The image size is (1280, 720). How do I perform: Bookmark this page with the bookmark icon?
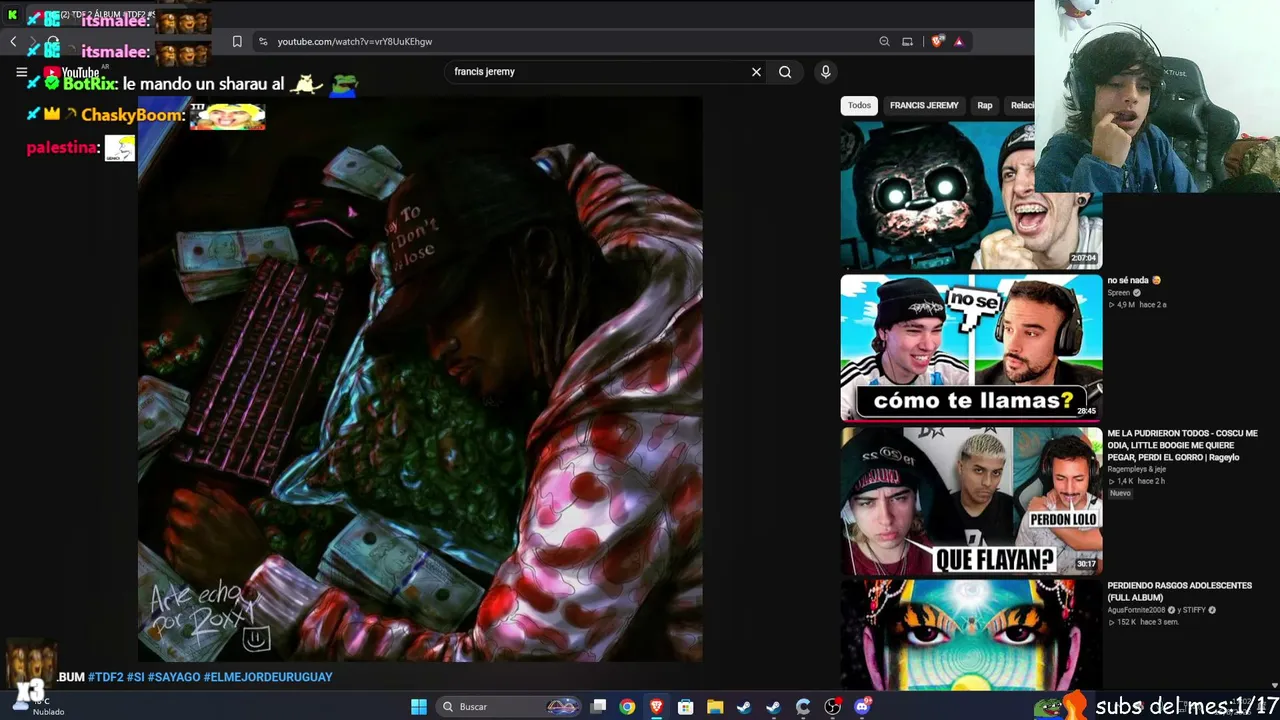coord(237,42)
